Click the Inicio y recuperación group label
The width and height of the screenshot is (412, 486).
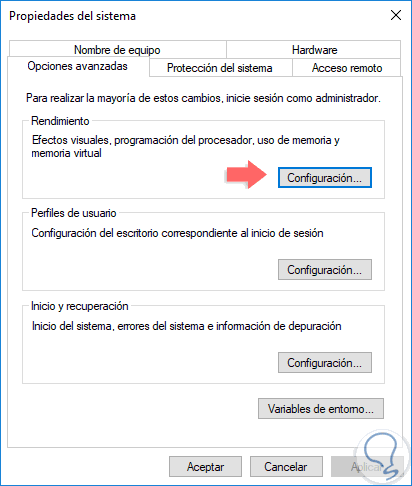coord(80,306)
